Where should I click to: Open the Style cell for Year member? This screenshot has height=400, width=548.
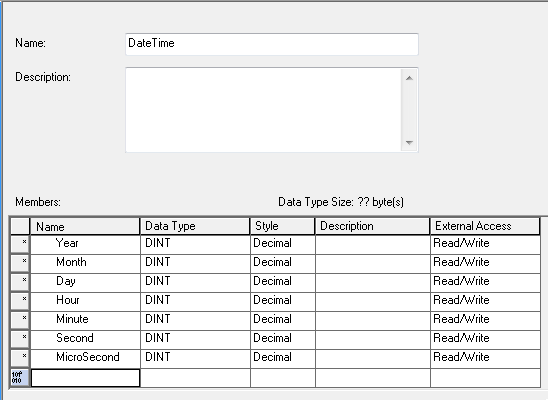coord(283,243)
